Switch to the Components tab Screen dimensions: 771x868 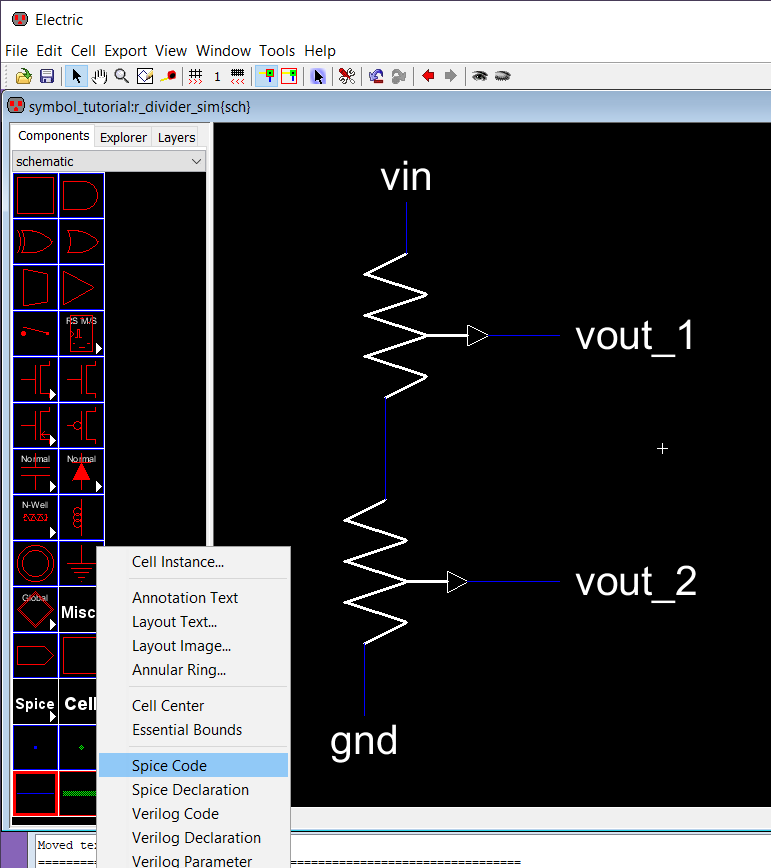point(53,136)
